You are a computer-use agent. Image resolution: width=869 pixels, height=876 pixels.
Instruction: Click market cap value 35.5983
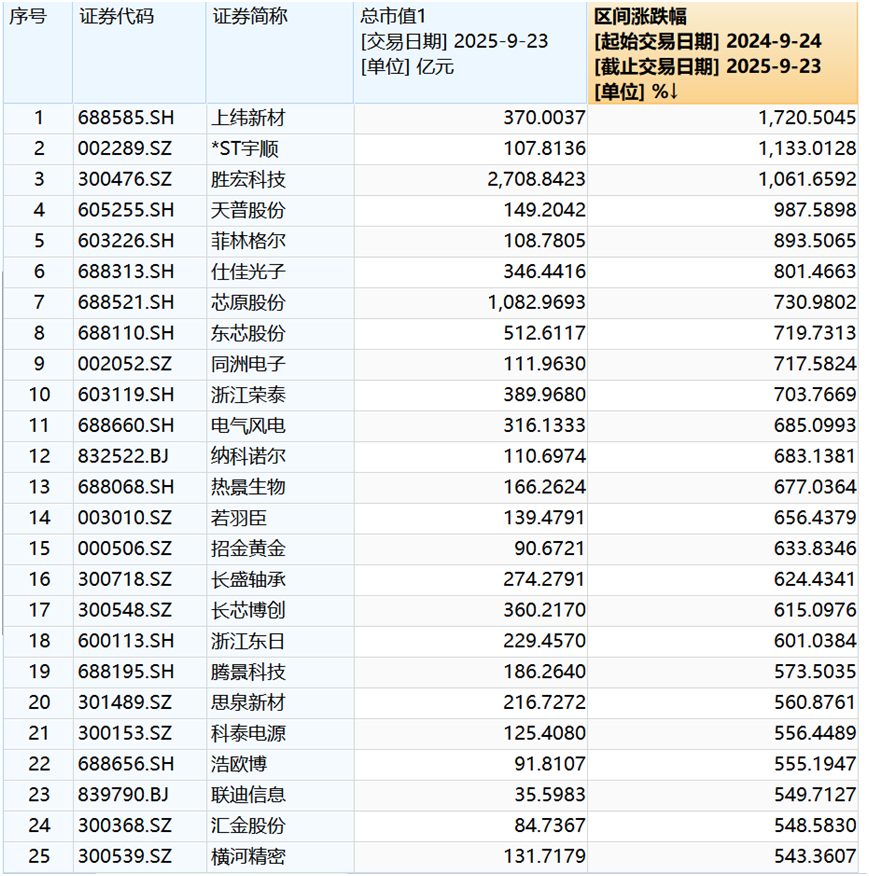point(550,794)
